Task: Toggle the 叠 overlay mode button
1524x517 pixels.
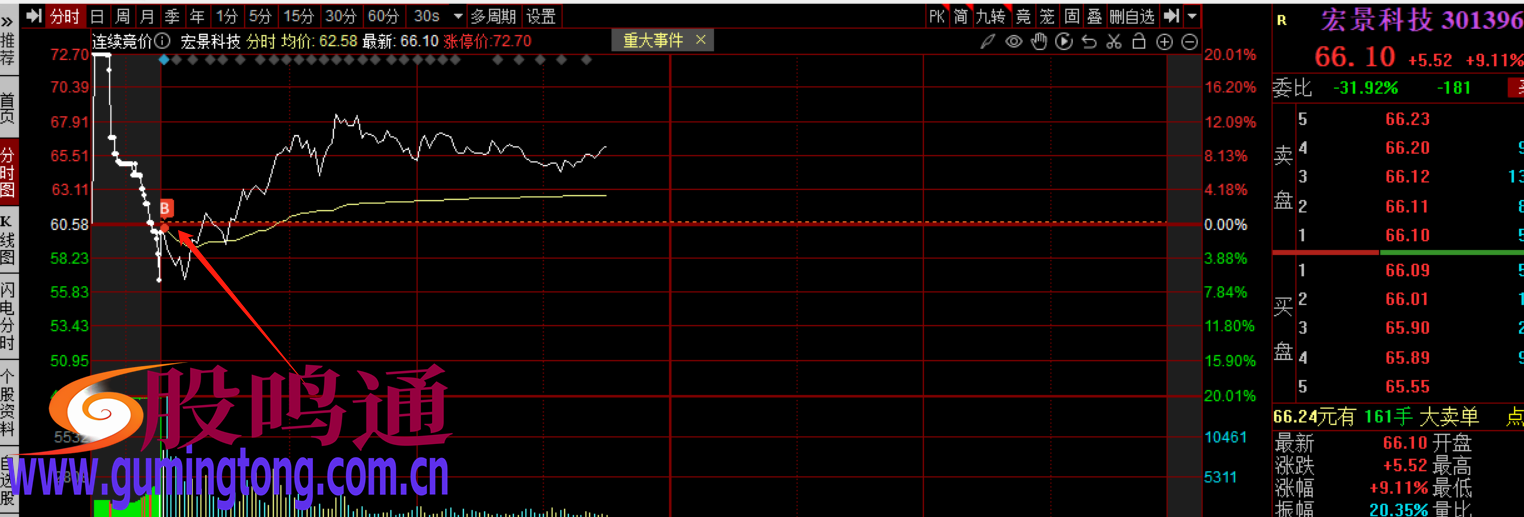Action: point(1095,16)
